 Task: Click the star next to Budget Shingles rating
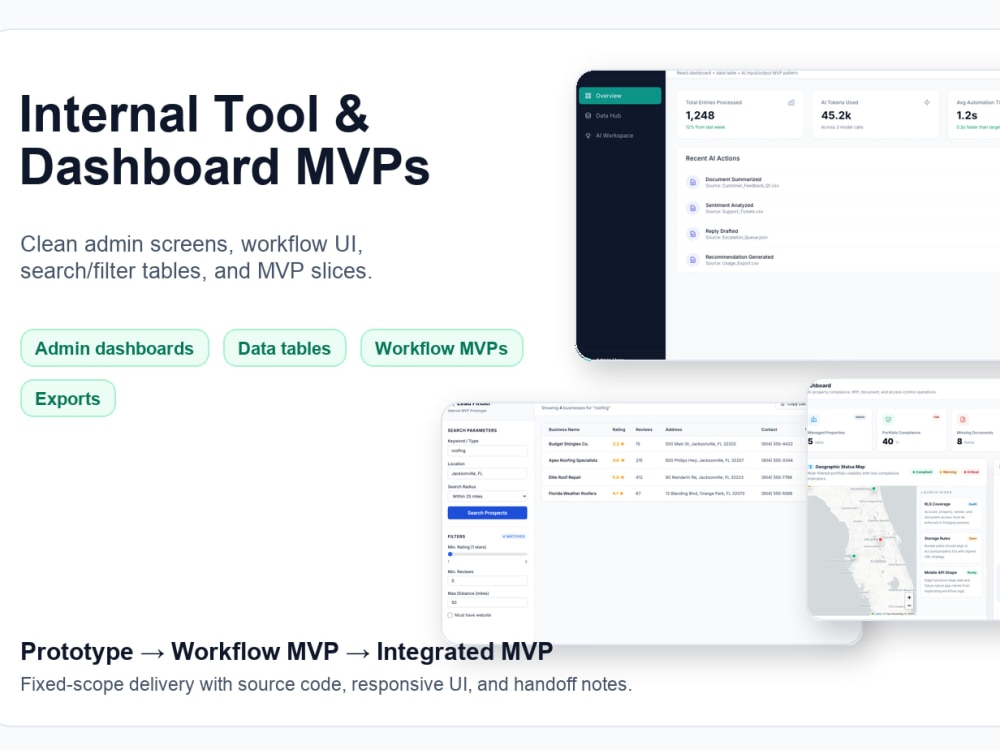pyautogui.click(x=622, y=444)
